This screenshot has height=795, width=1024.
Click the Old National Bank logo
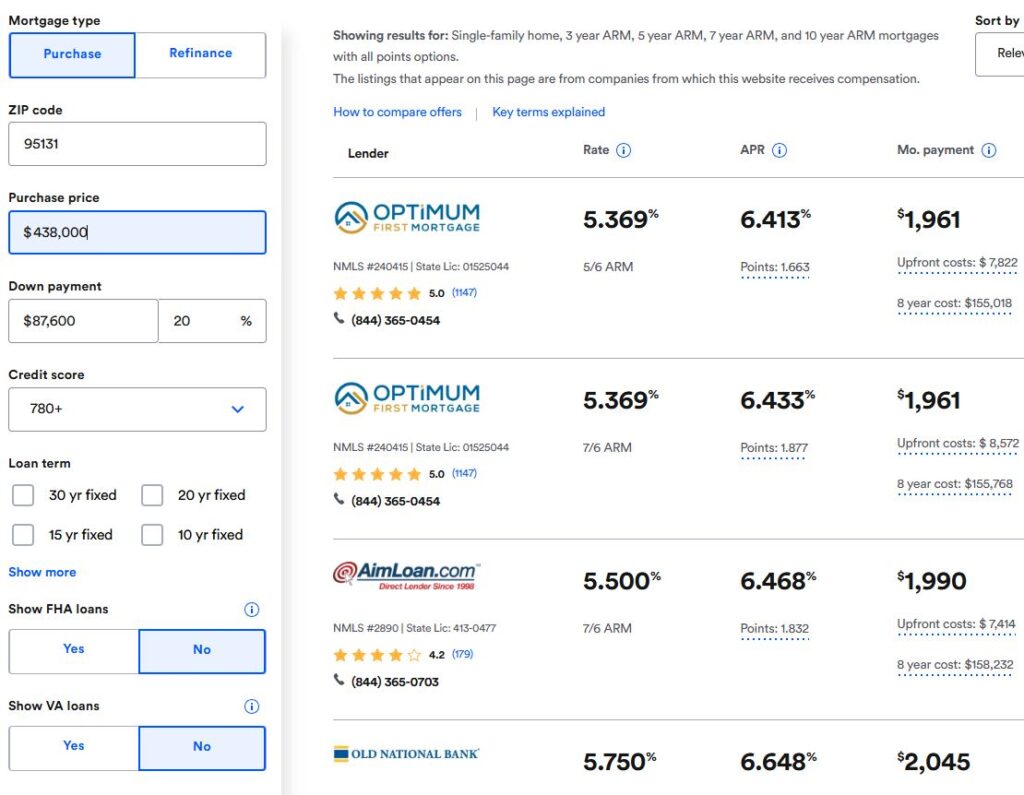click(406, 754)
